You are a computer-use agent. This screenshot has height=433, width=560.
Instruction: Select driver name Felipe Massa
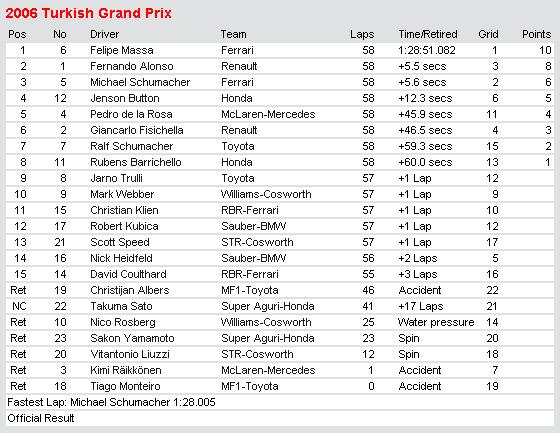[121, 50]
